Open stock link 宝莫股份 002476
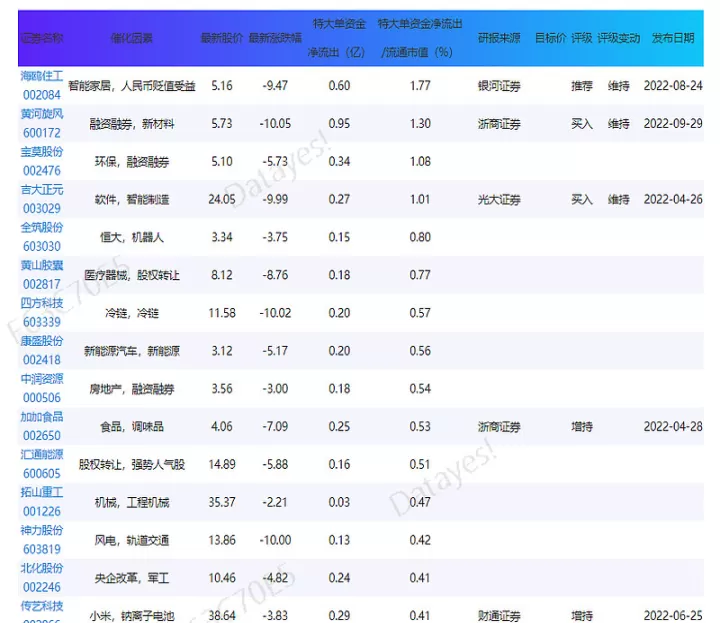 [x=42, y=161]
